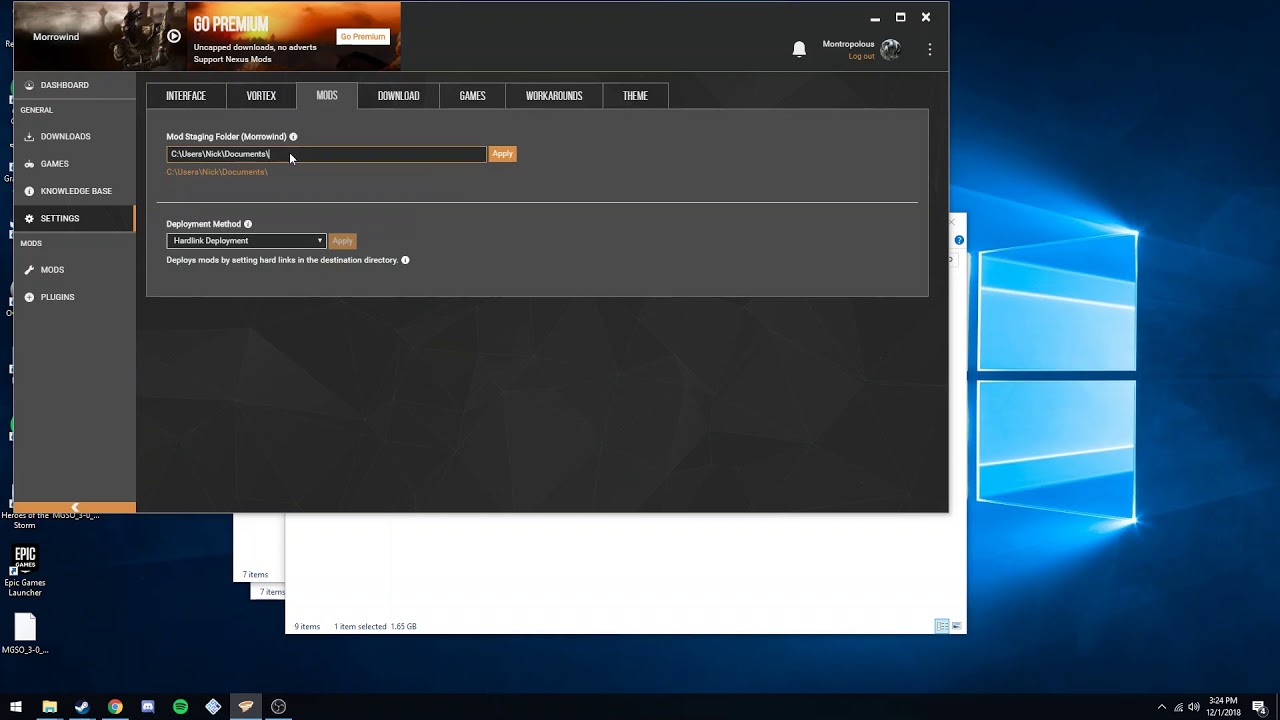Open info icon next to Mod Staging Folder
1280x720 pixels.
(x=293, y=137)
